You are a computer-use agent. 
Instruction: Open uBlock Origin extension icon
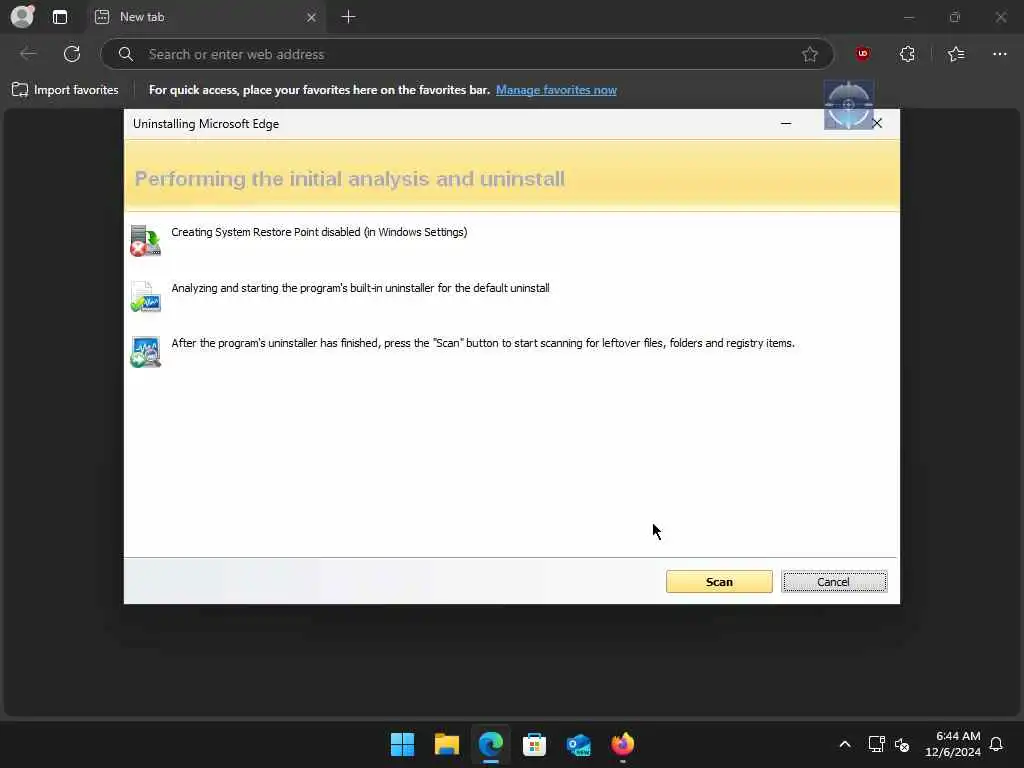(862, 54)
